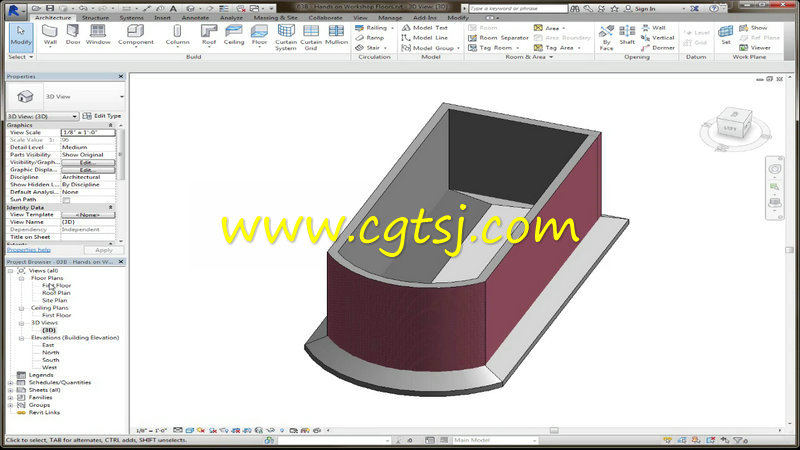Toggle the Sun Path checkbox
800x450 pixels.
(x=66, y=200)
